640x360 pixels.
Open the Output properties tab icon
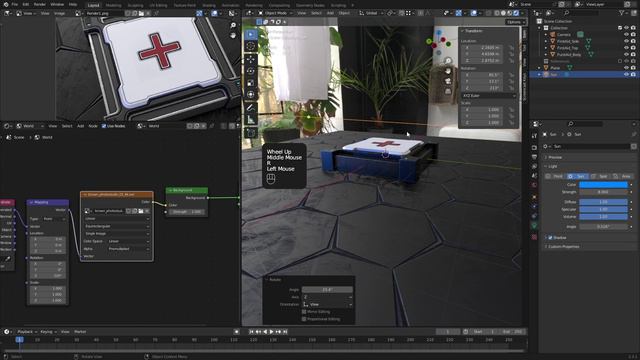point(534,157)
